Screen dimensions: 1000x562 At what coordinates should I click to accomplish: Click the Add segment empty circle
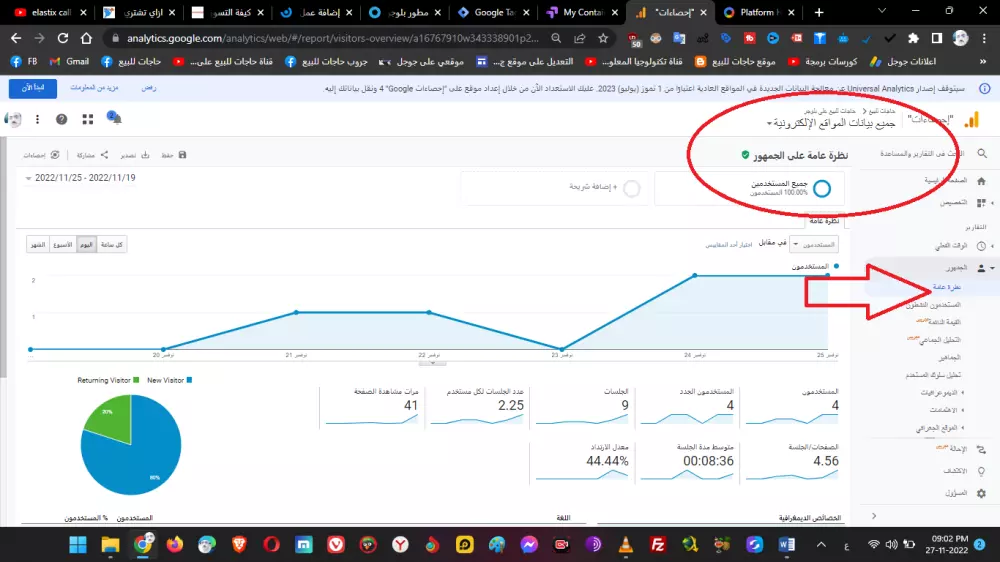[631, 188]
